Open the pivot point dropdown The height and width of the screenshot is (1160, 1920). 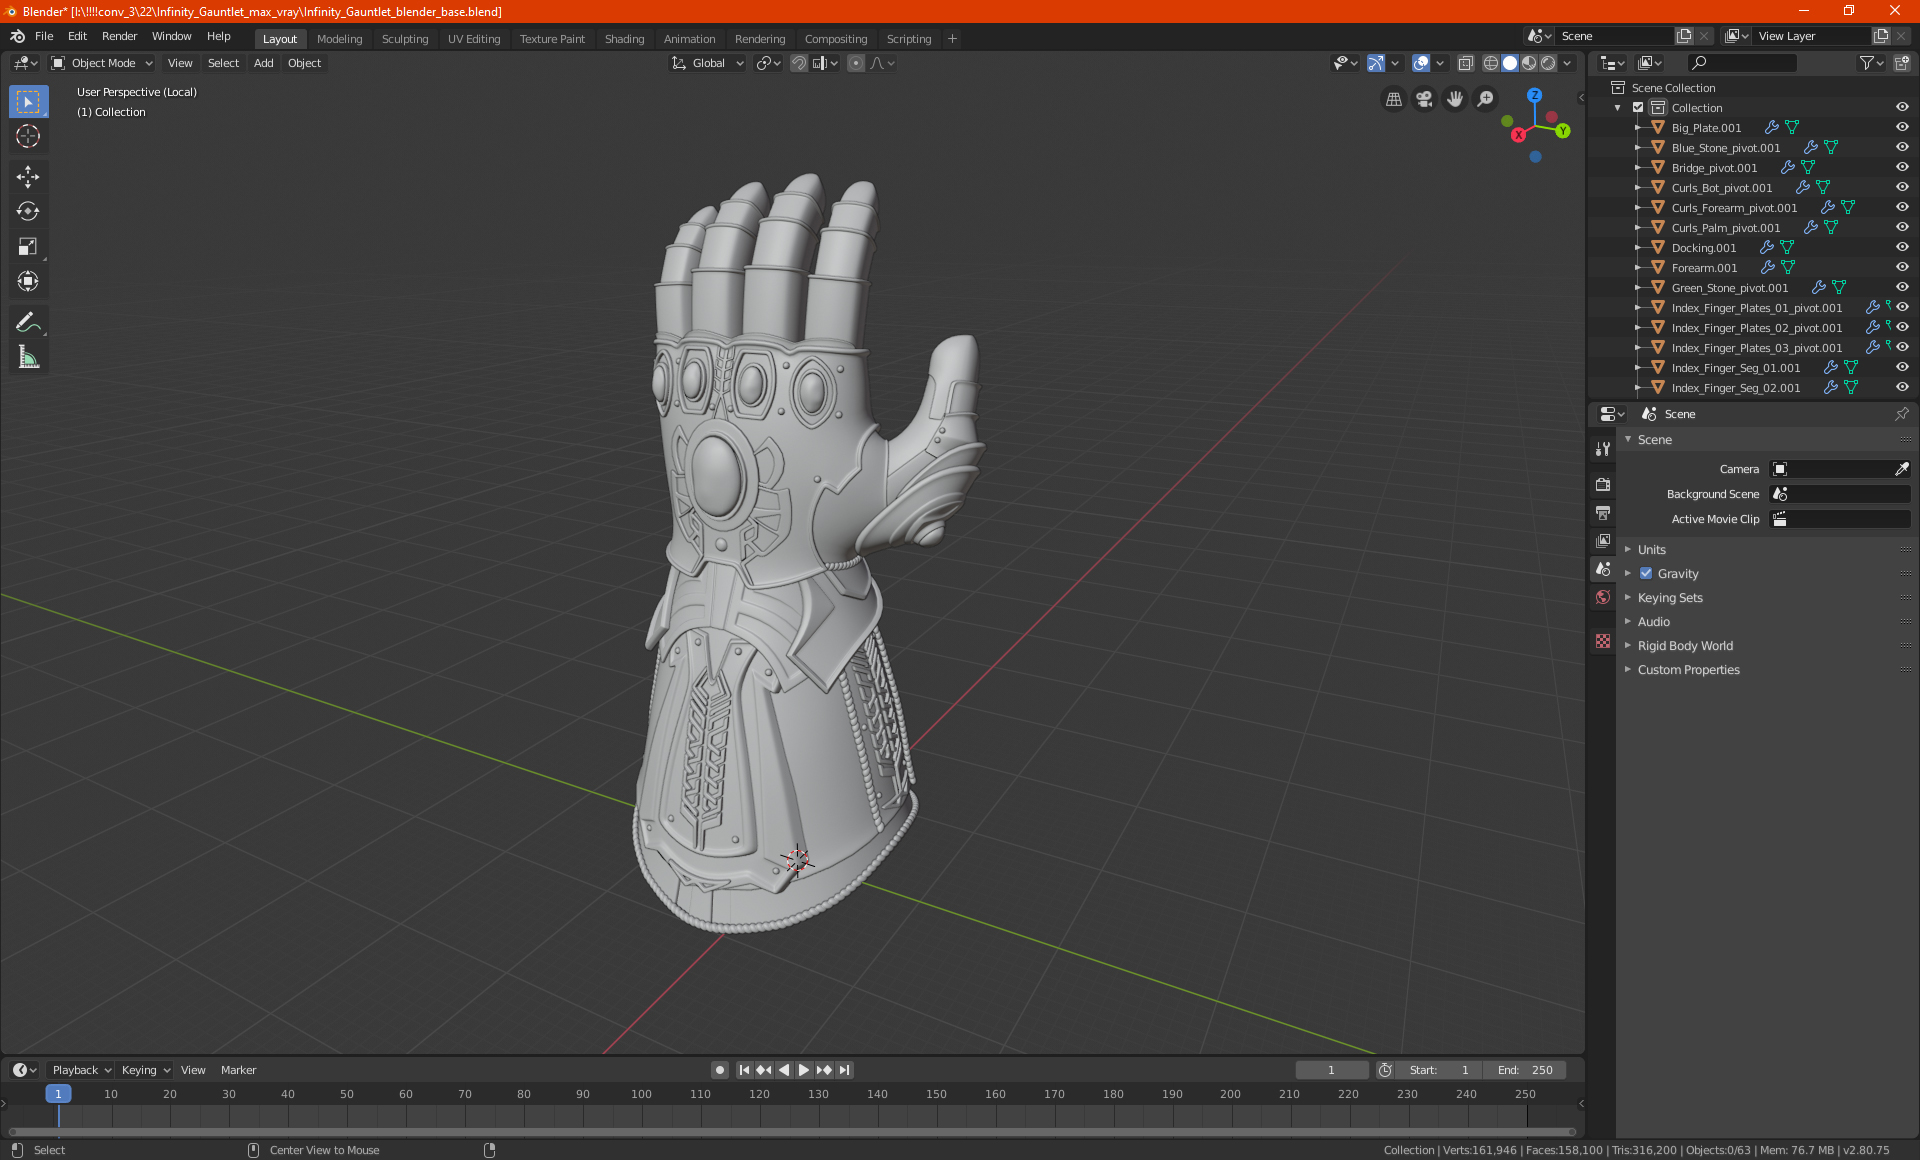769,63
